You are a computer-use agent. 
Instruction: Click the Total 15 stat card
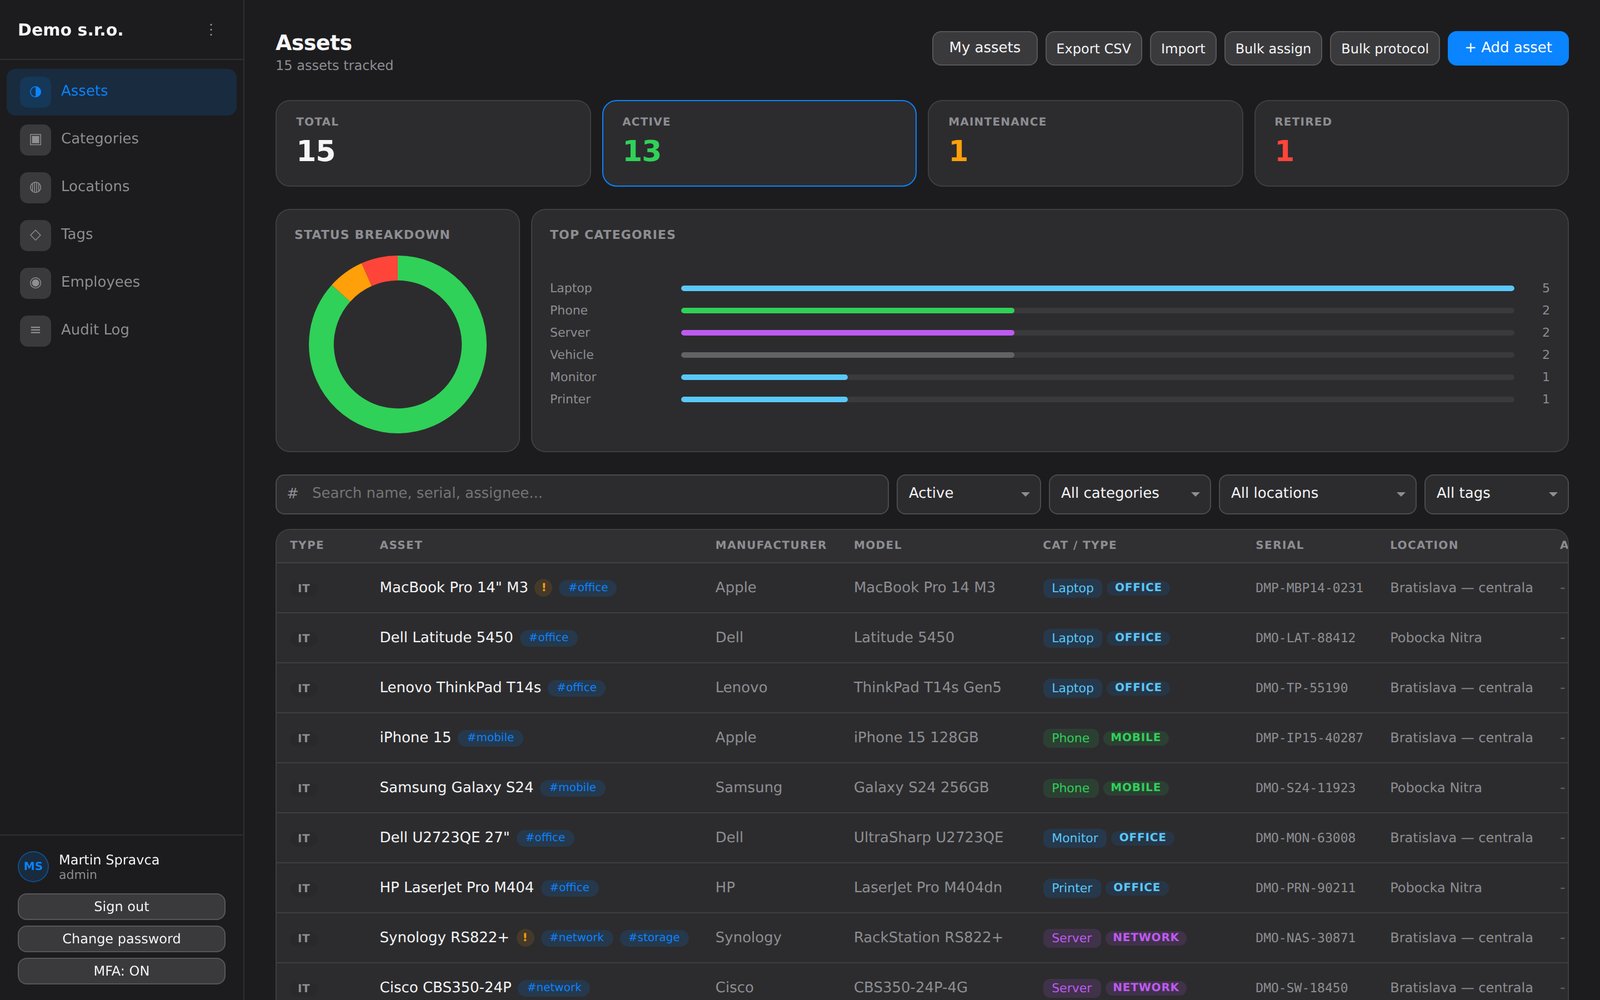point(433,143)
